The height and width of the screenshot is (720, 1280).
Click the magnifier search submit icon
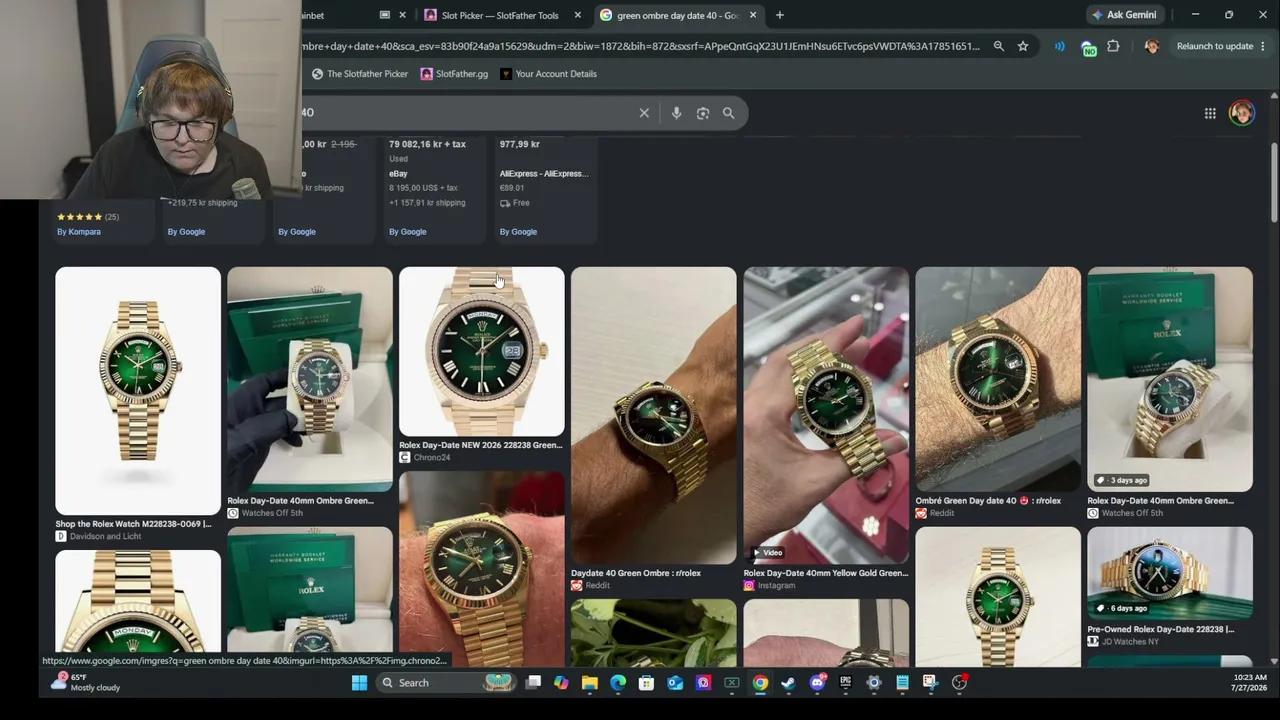(729, 113)
